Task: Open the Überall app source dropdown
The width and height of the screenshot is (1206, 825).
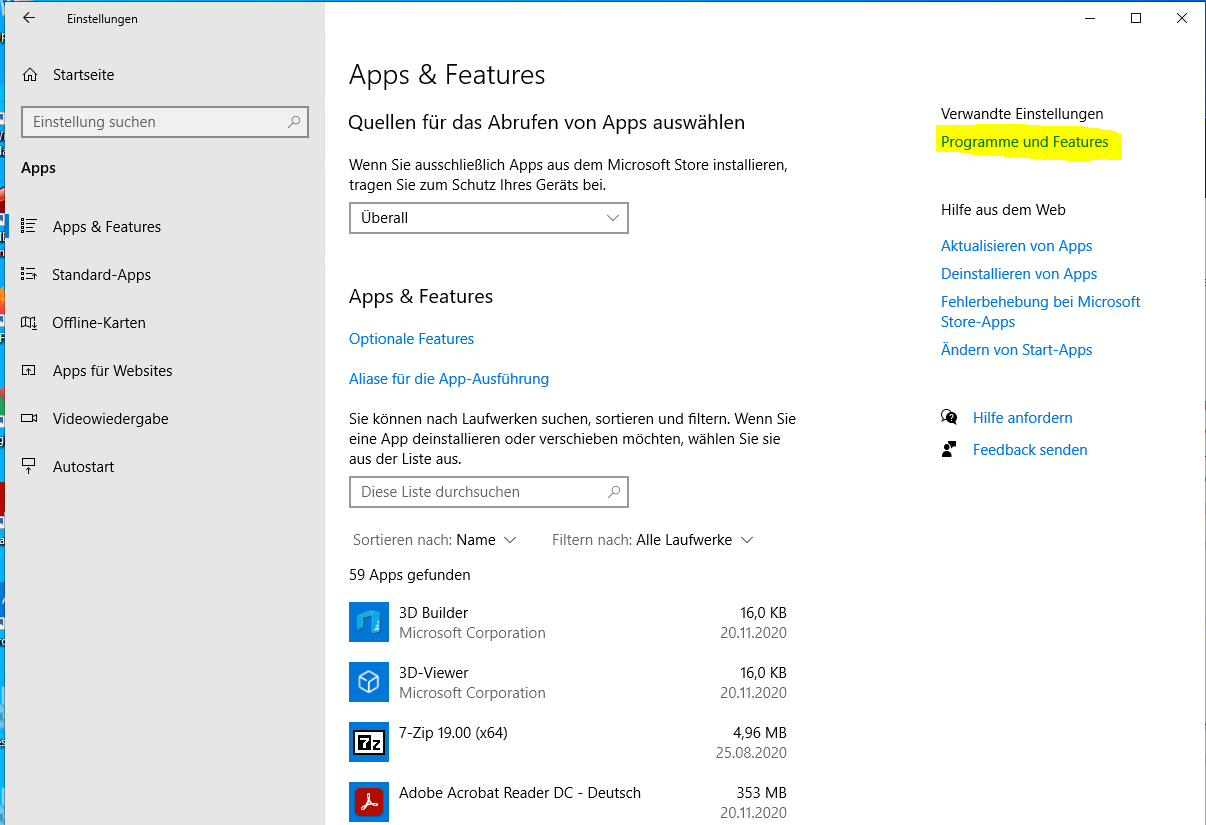Action: [488, 218]
